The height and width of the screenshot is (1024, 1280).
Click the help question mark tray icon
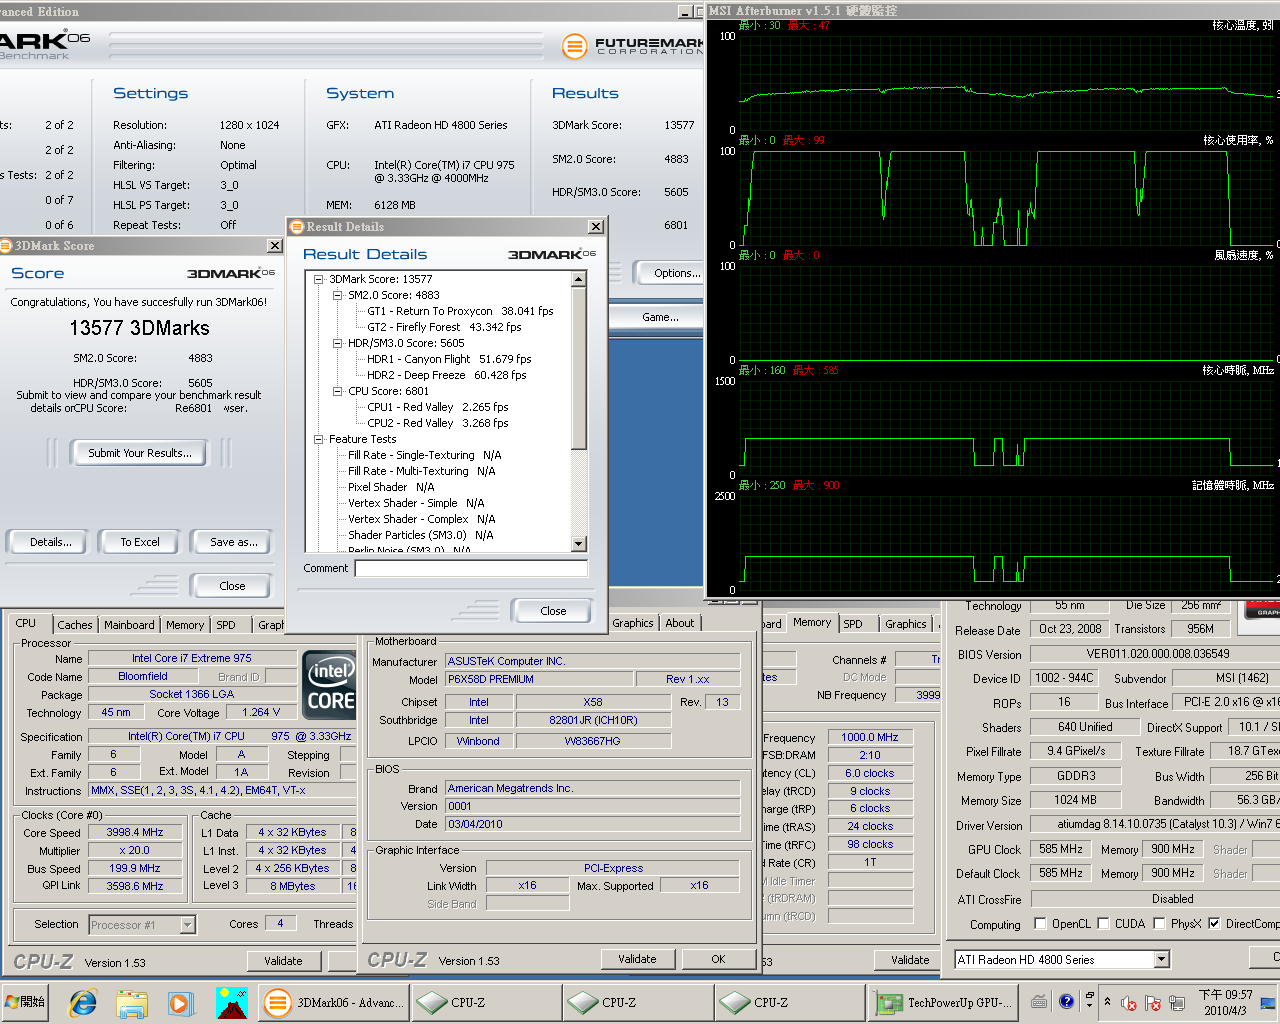[1066, 1001]
